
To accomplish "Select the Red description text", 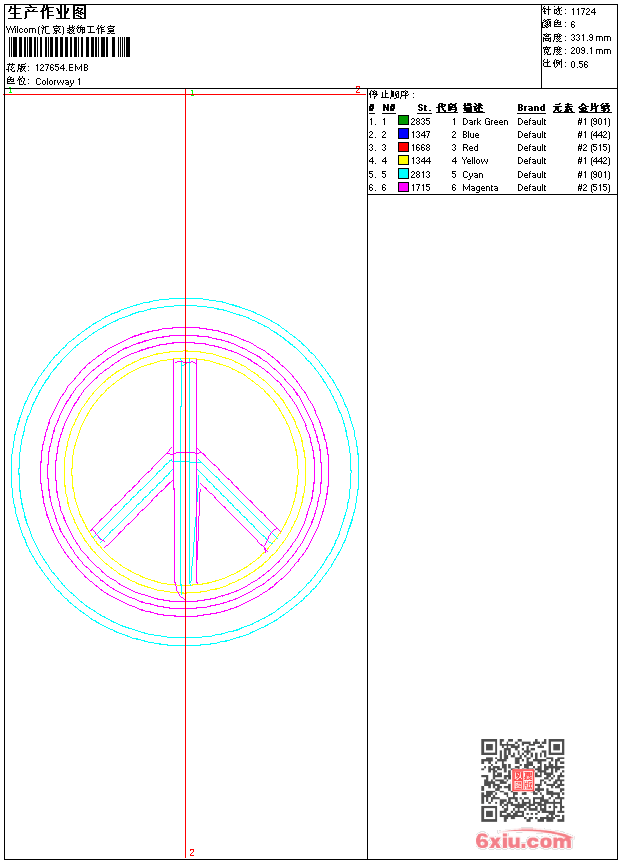I will (x=470, y=148).
